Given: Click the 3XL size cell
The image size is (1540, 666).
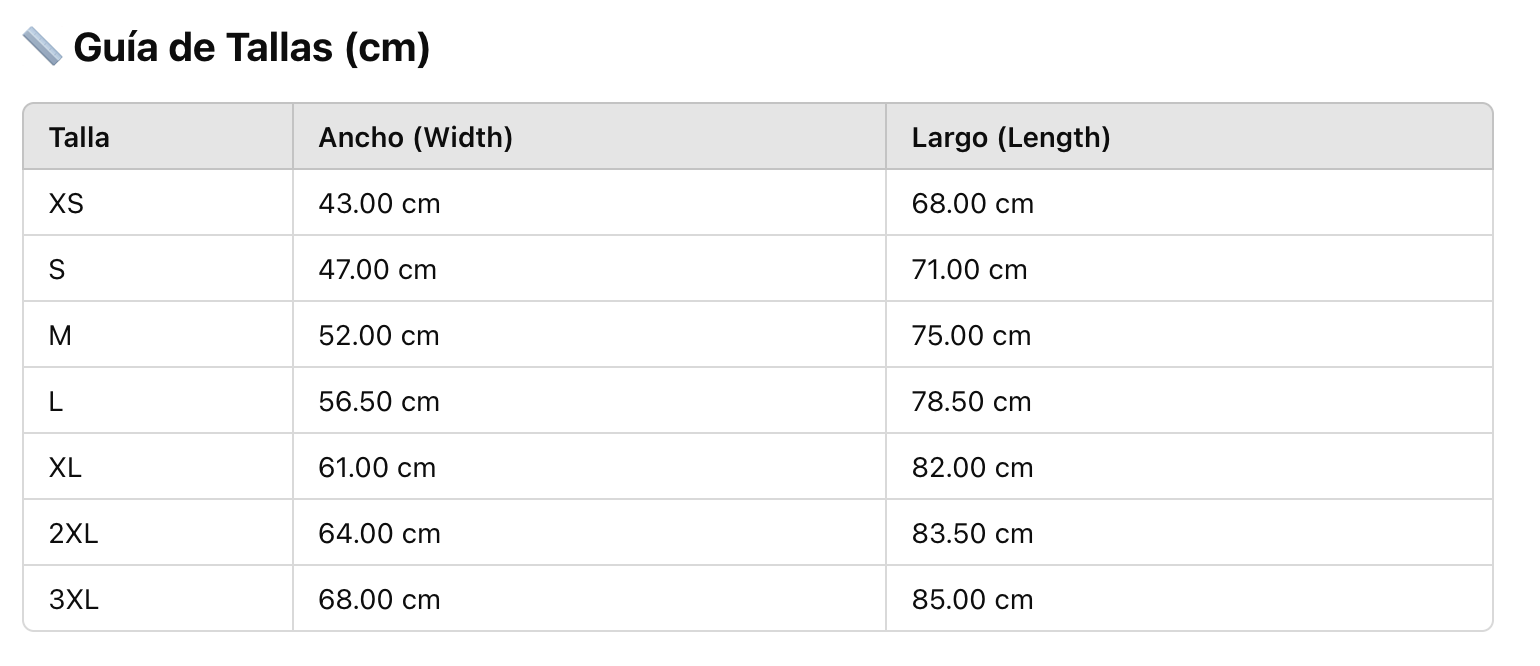Looking at the screenshot, I should pyautogui.click(x=73, y=599).
